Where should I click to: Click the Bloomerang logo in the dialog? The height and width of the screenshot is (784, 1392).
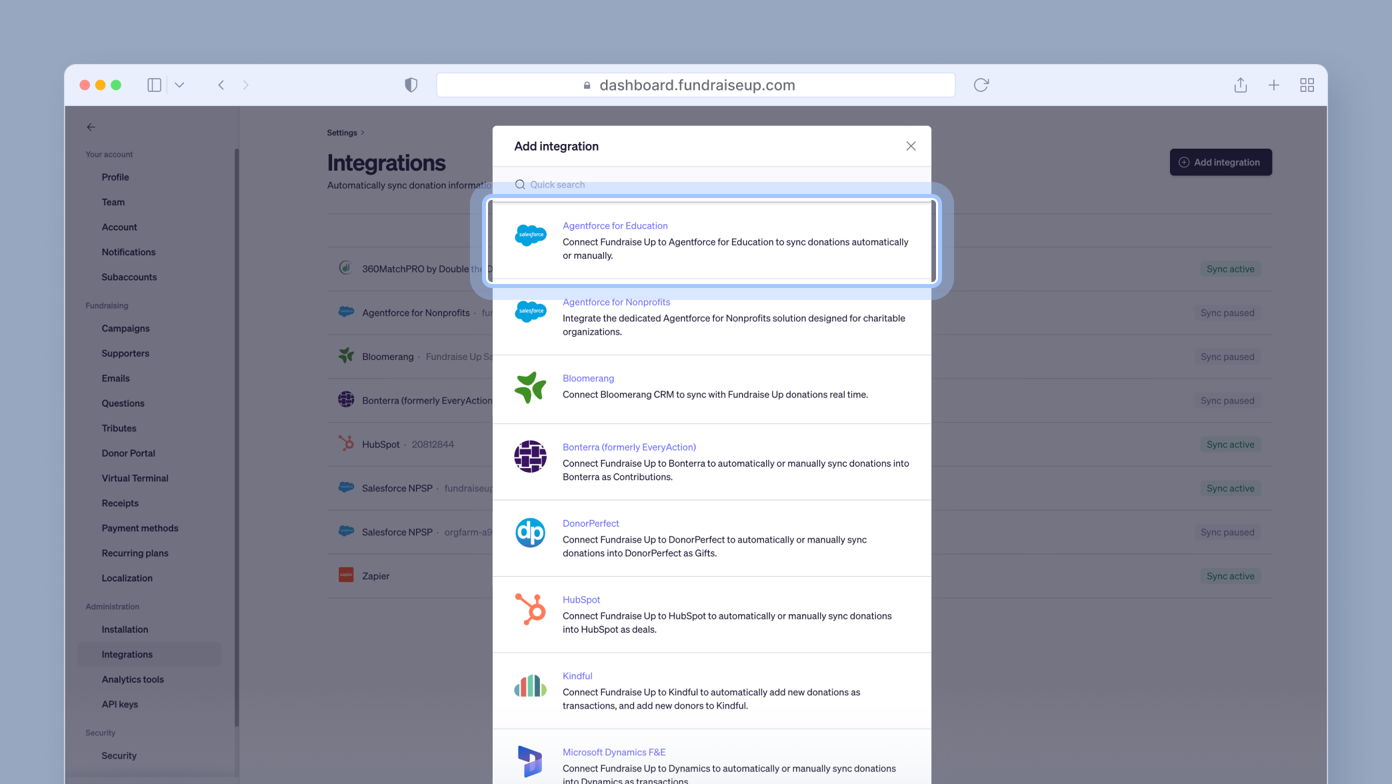click(x=530, y=388)
